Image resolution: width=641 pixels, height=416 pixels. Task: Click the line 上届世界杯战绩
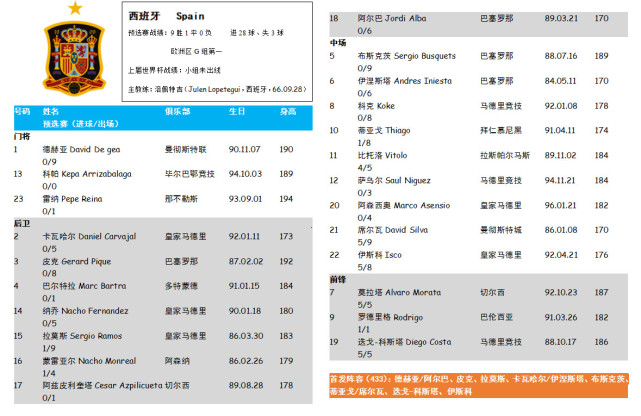[x=175, y=70]
